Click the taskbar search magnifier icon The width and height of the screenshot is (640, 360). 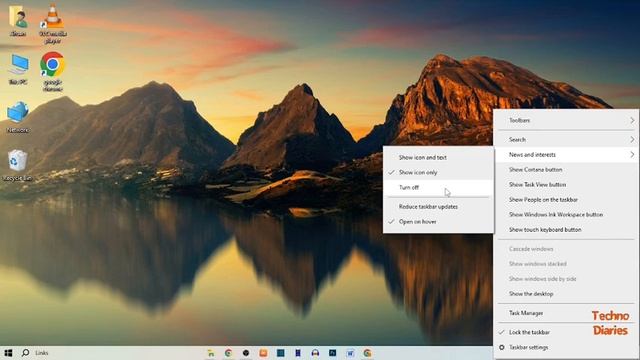pos(25,353)
